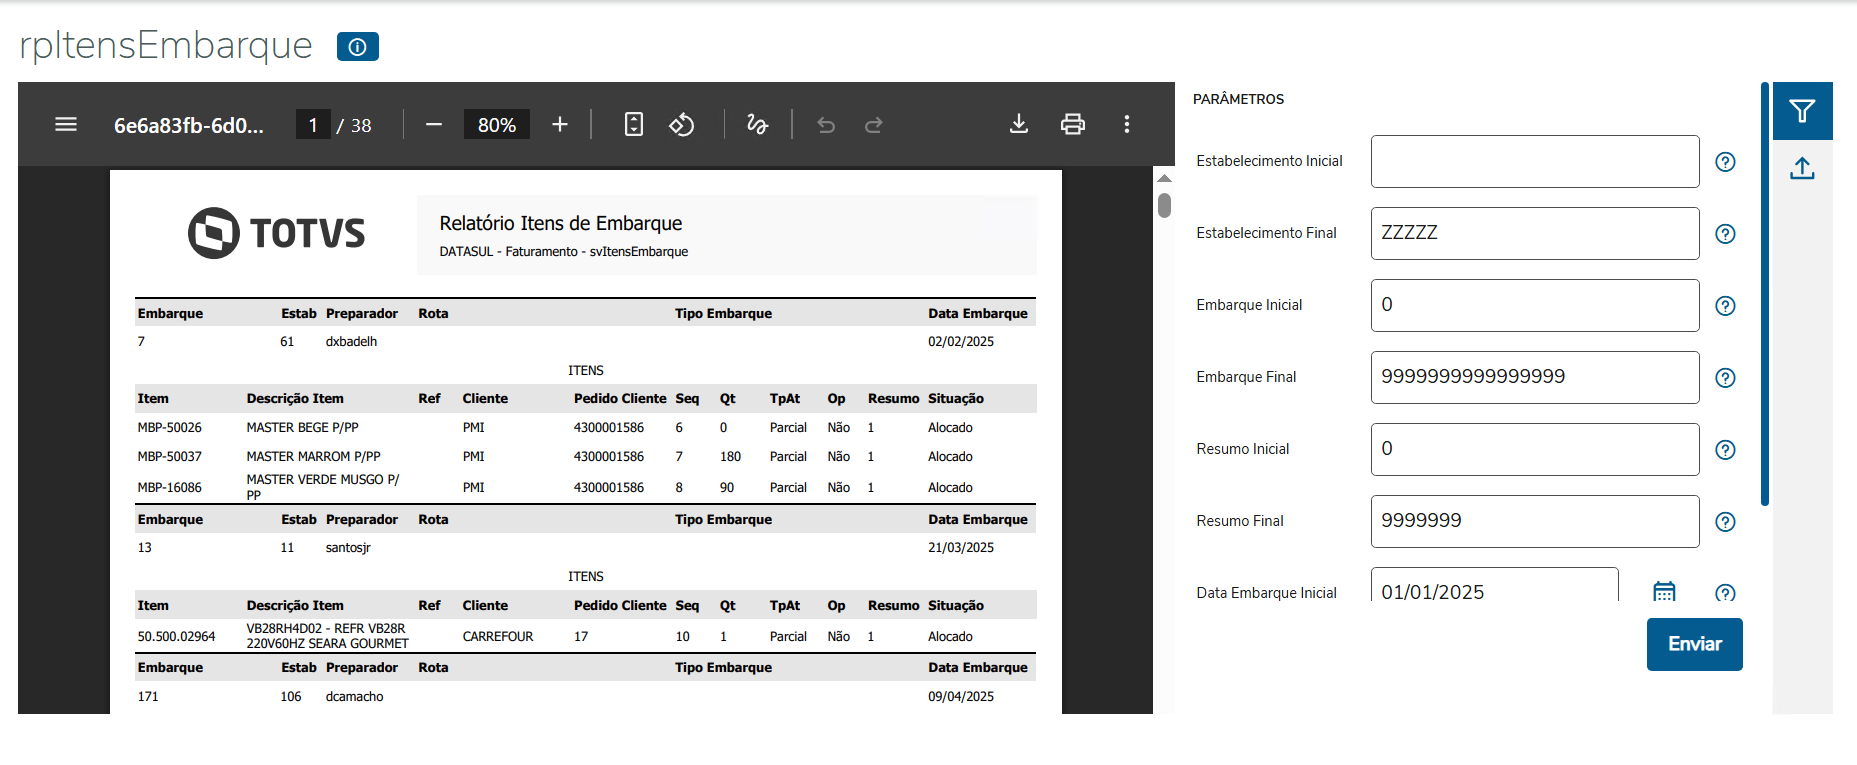Open the PDF more actions menu

(x=1127, y=124)
